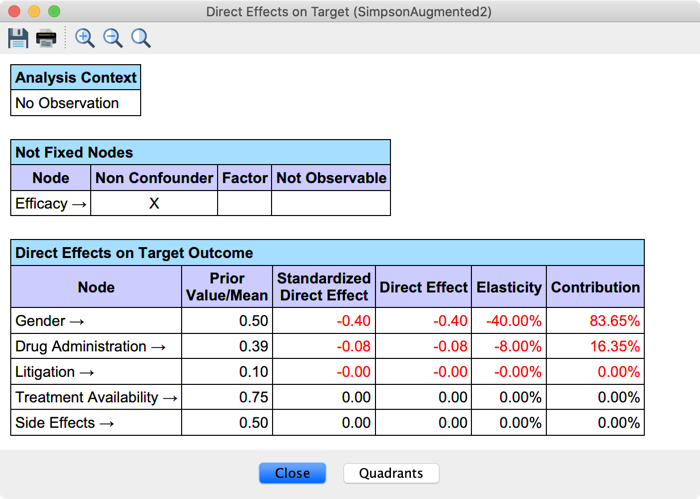Click the Zoom In magnifier icon

85,38
